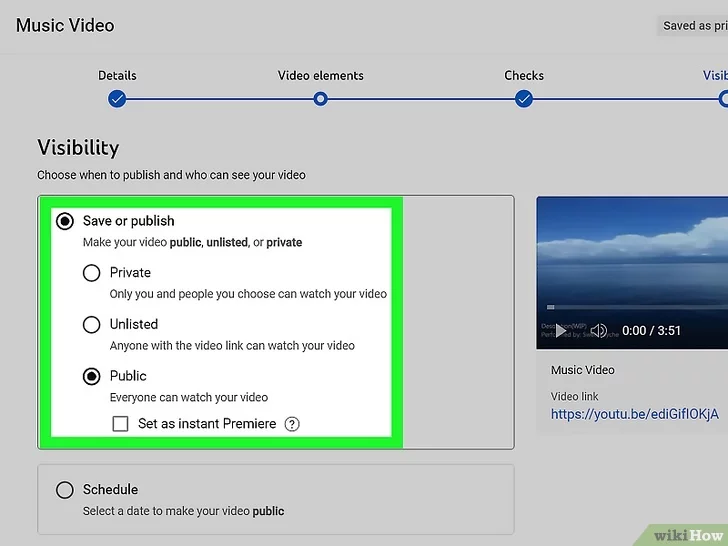Choose the Unlisted visibility option
728x546 pixels.
coord(92,325)
